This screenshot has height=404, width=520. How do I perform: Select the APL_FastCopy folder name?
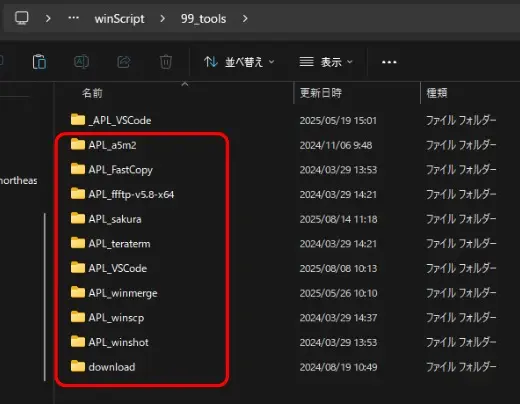pyautogui.click(x=121, y=170)
